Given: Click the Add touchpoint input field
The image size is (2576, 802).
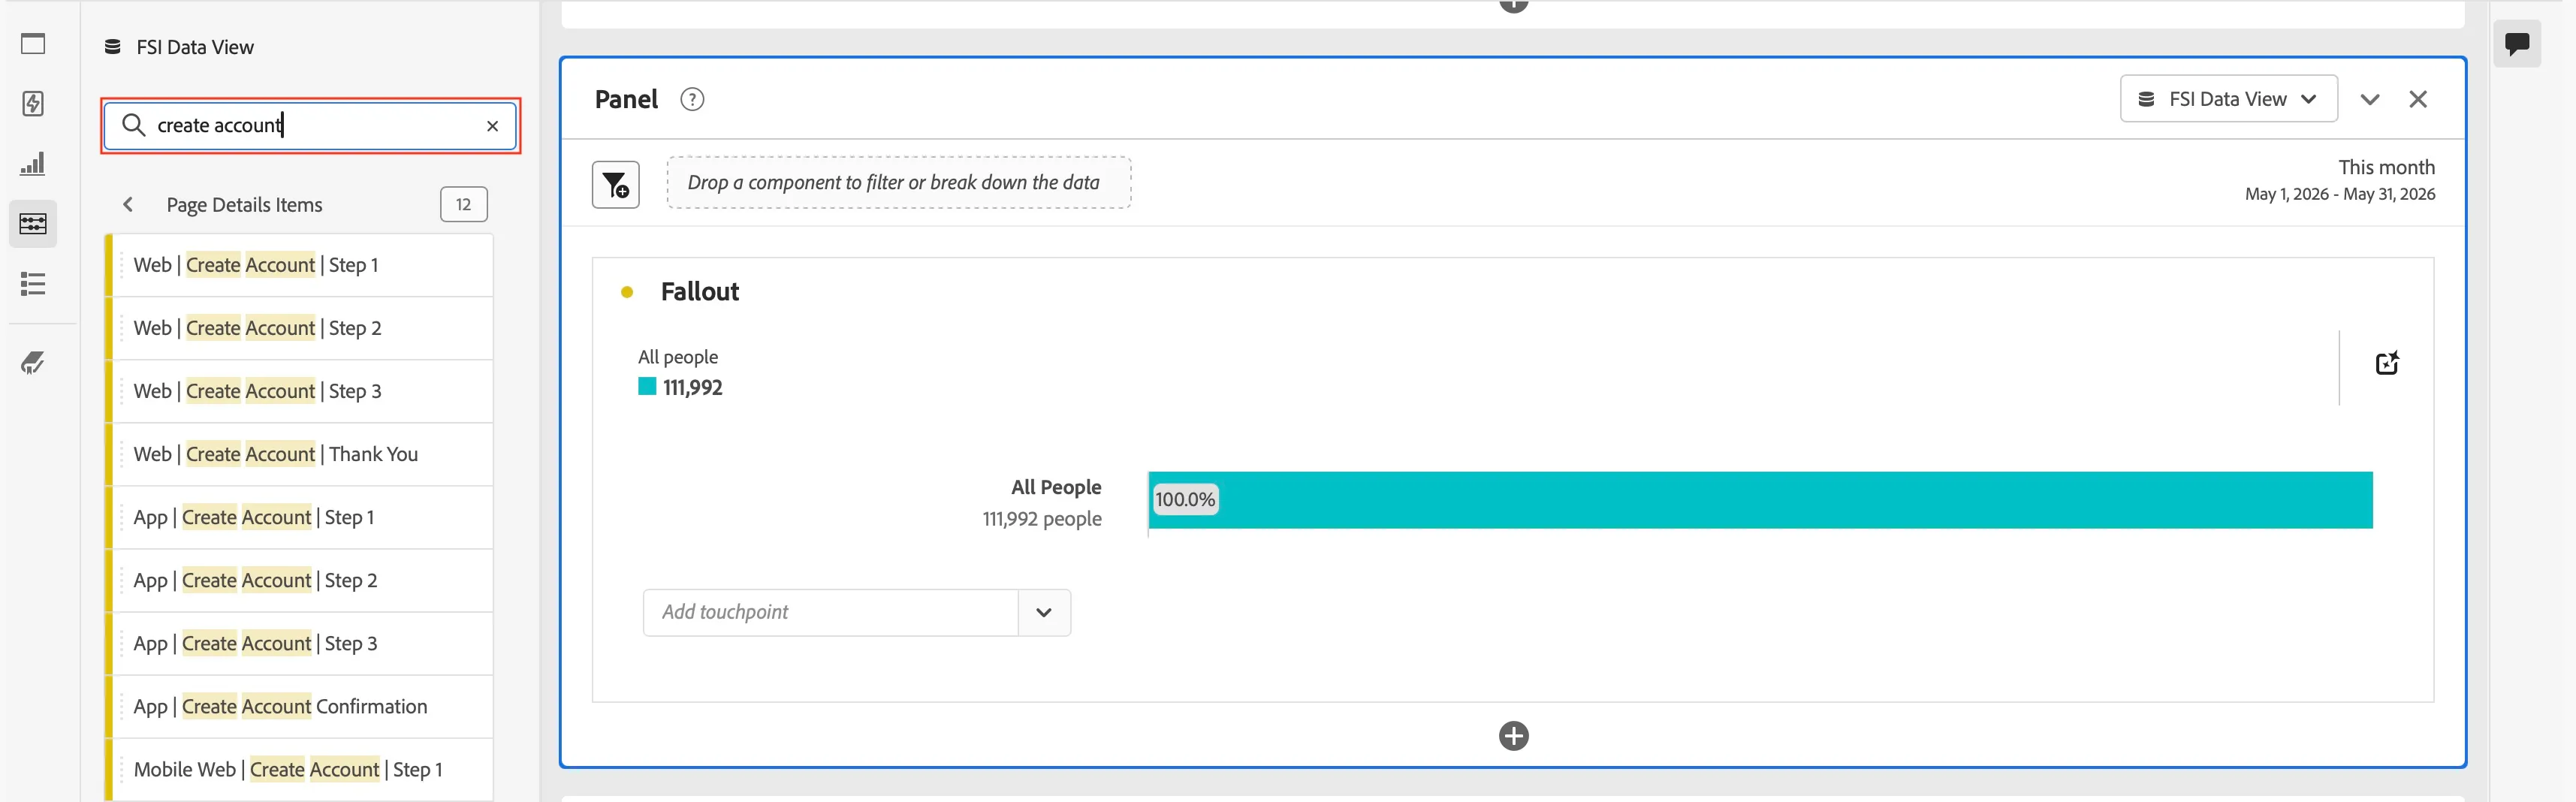Looking at the screenshot, I should click(x=831, y=613).
